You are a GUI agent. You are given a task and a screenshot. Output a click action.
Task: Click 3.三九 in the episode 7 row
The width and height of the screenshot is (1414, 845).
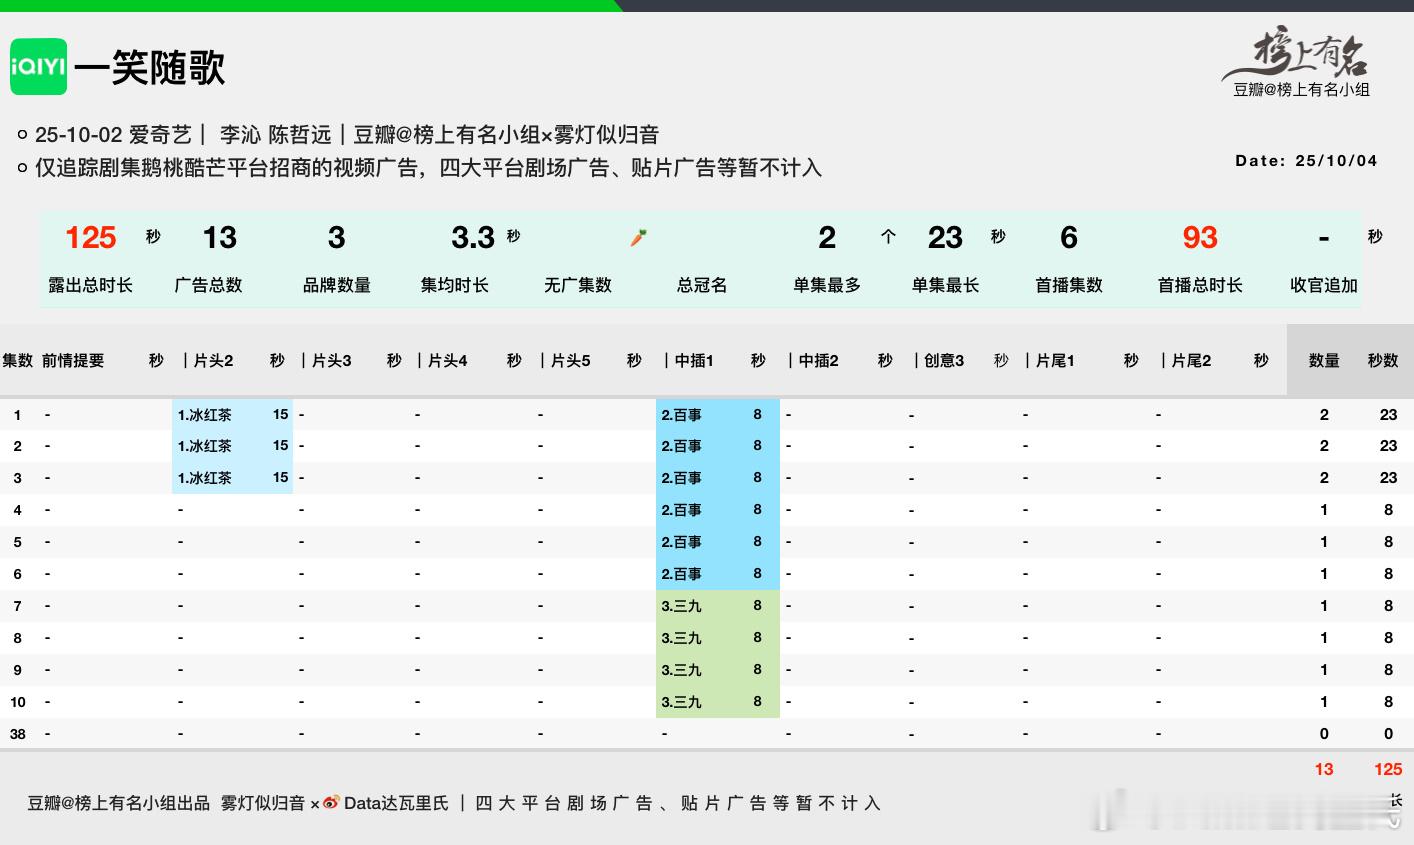coord(681,606)
